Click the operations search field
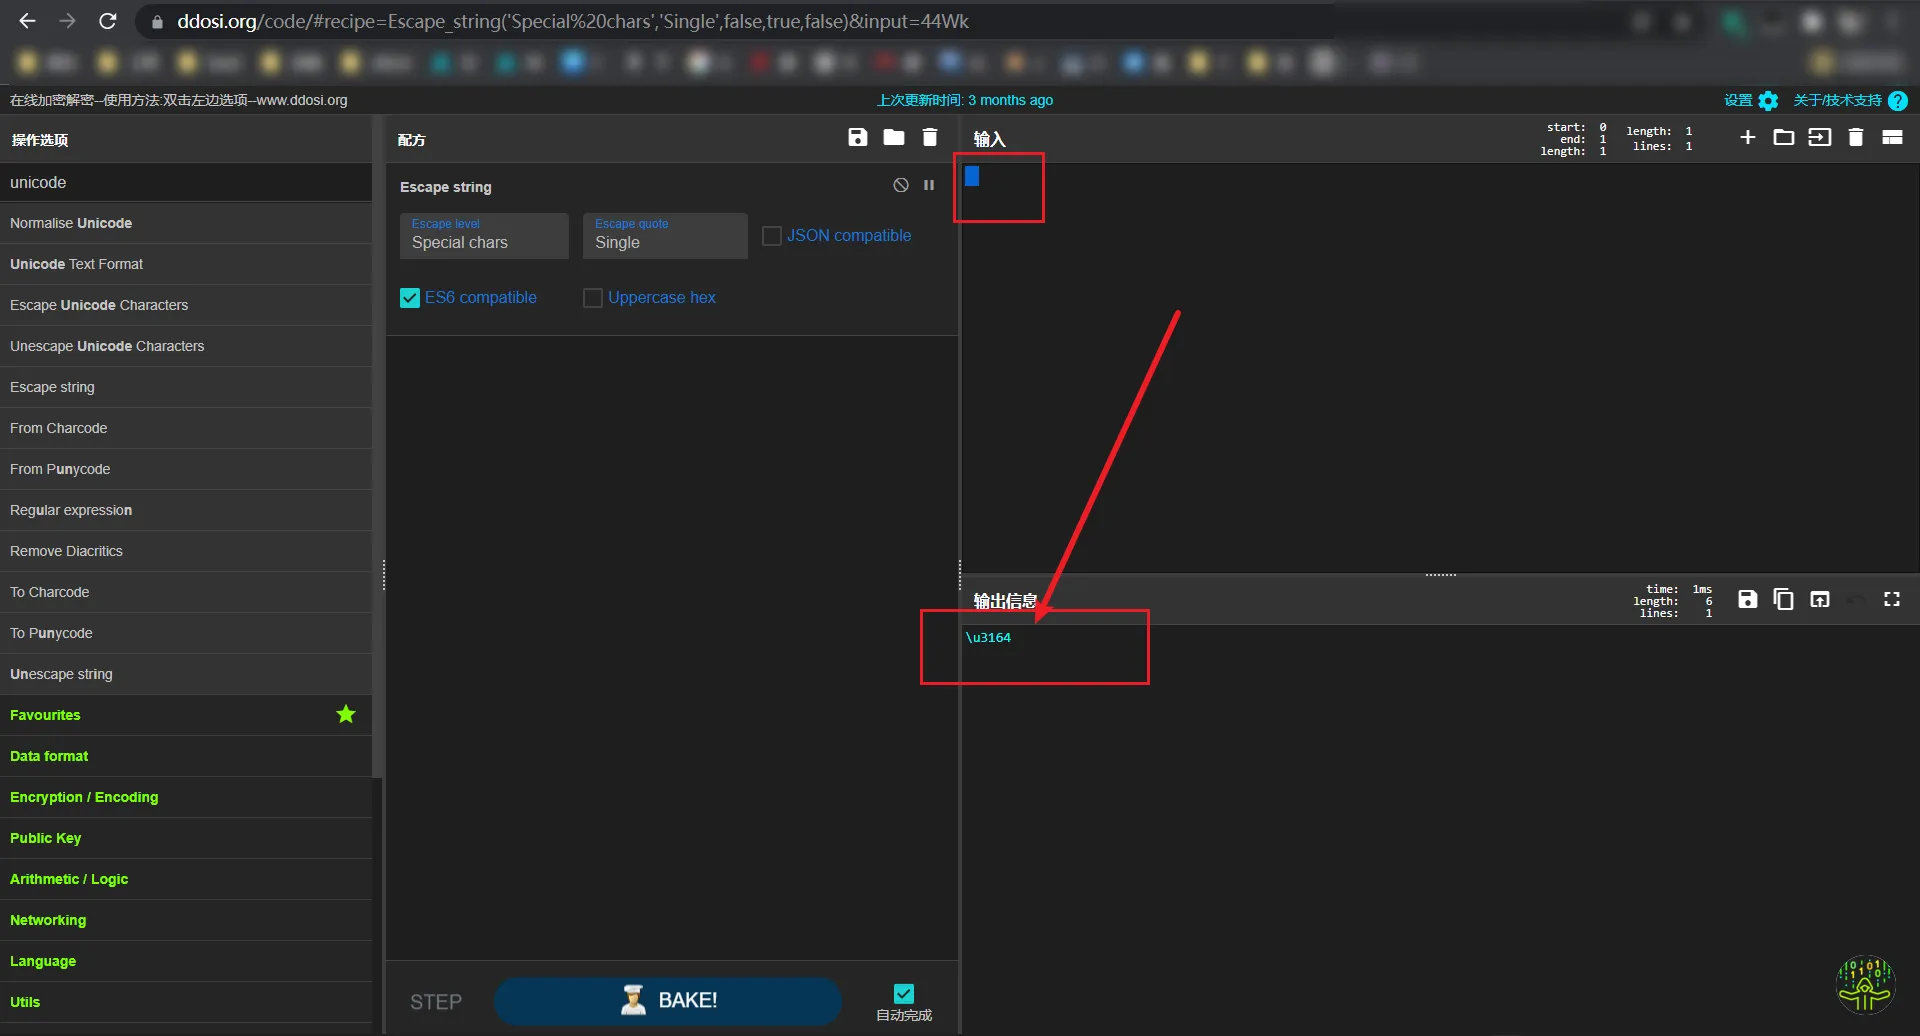The width and height of the screenshot is (1920, 1036). point(186,182)
